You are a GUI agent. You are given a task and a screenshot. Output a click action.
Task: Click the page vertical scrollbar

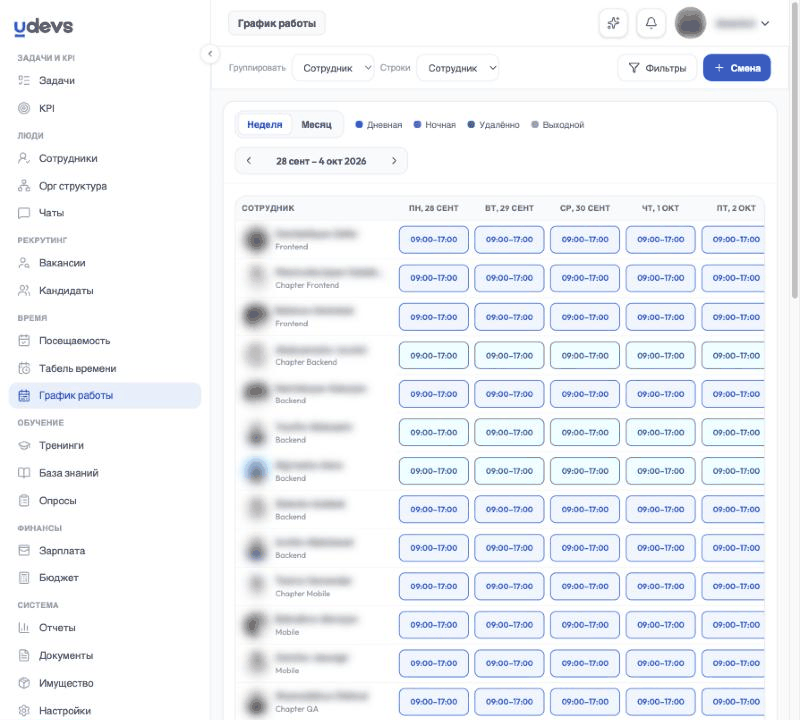click(x=794, y=153)
